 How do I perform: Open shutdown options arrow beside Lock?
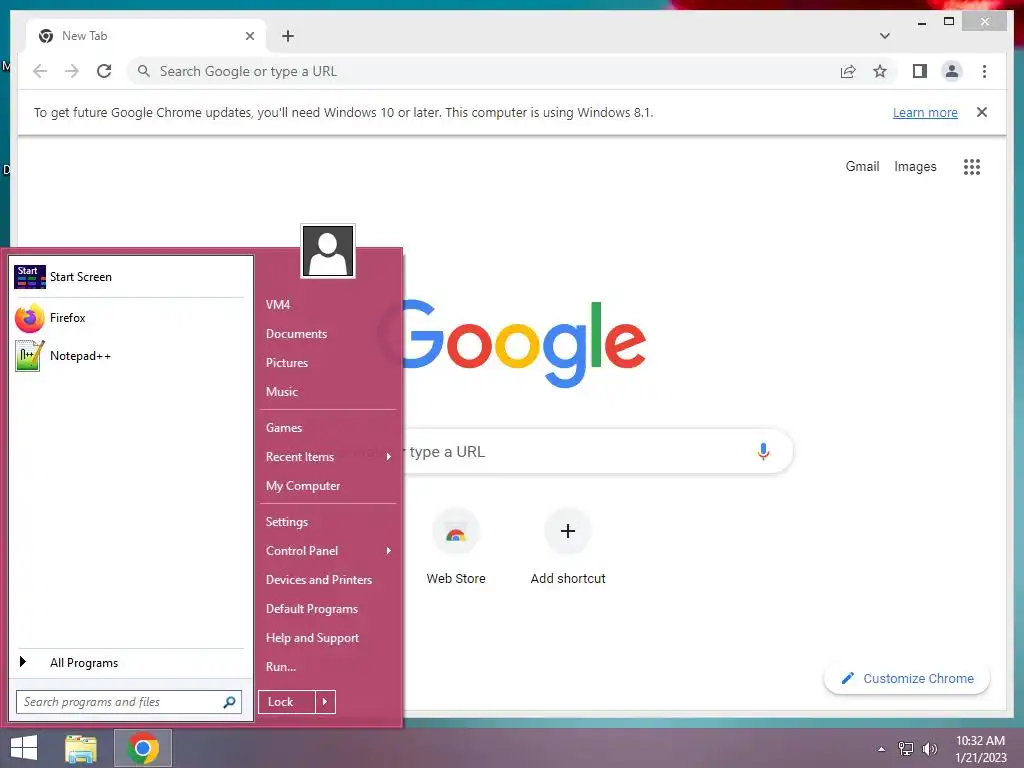click(x=325, y=702)
